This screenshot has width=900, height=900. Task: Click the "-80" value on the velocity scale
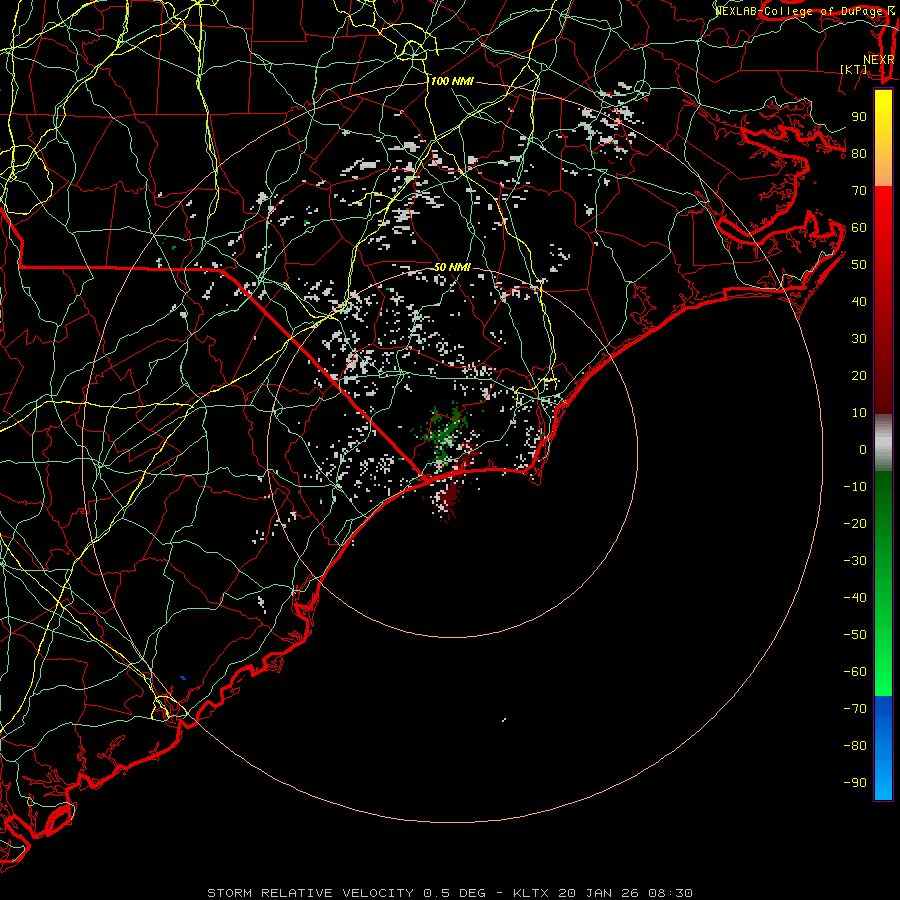(x=855, y=746)
